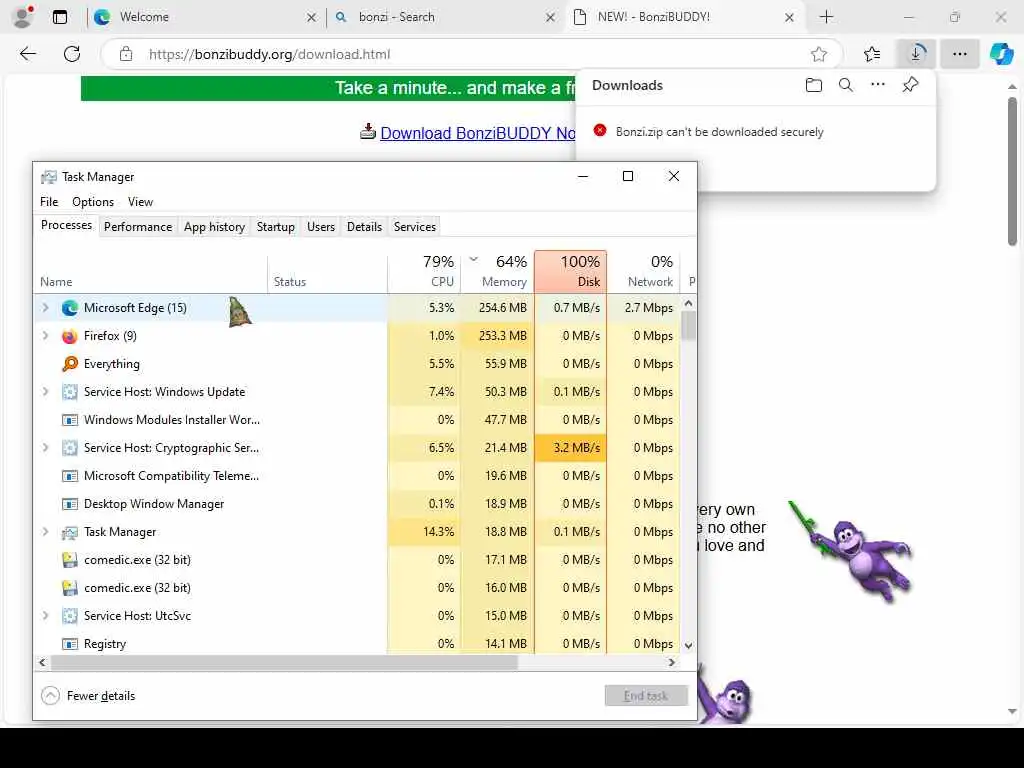Click the End task button
The width and height of the screenshot is (1024, 768).
646,696
